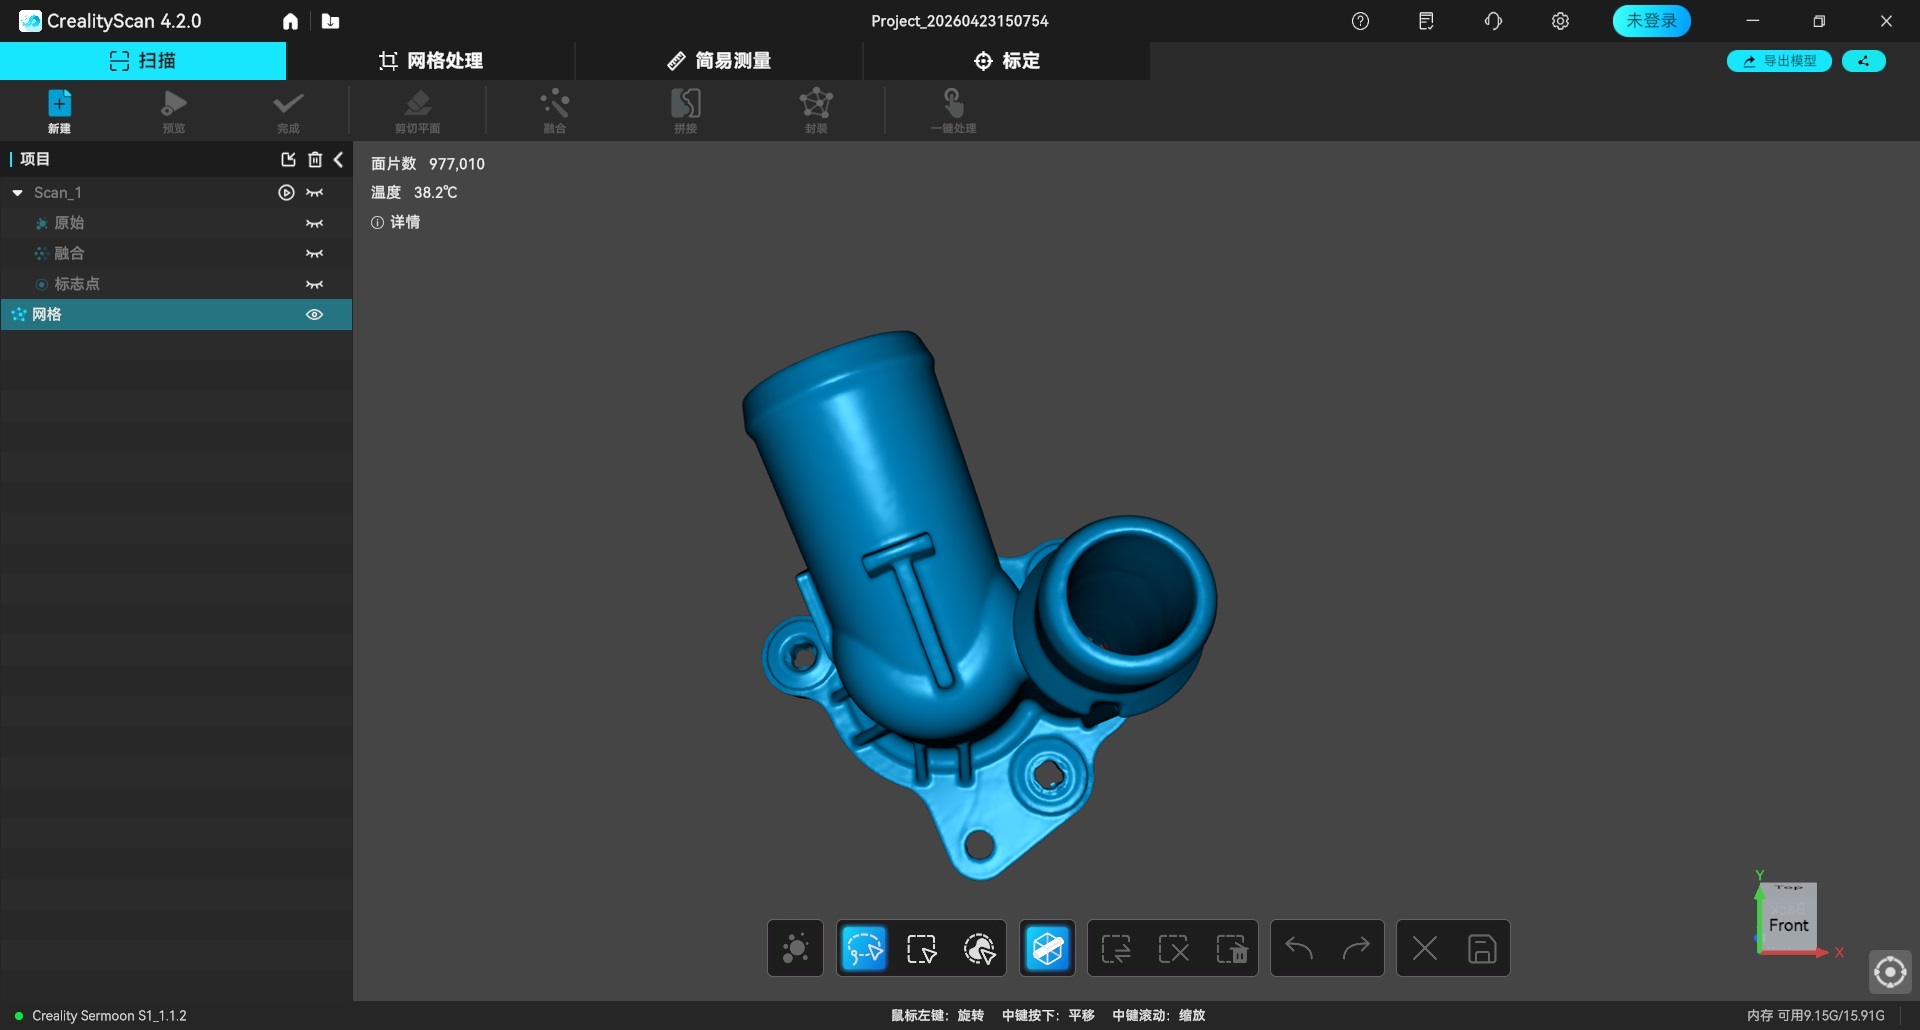
Task: Click the 导出模型 export button
Action: click(x=1779, y=61)
